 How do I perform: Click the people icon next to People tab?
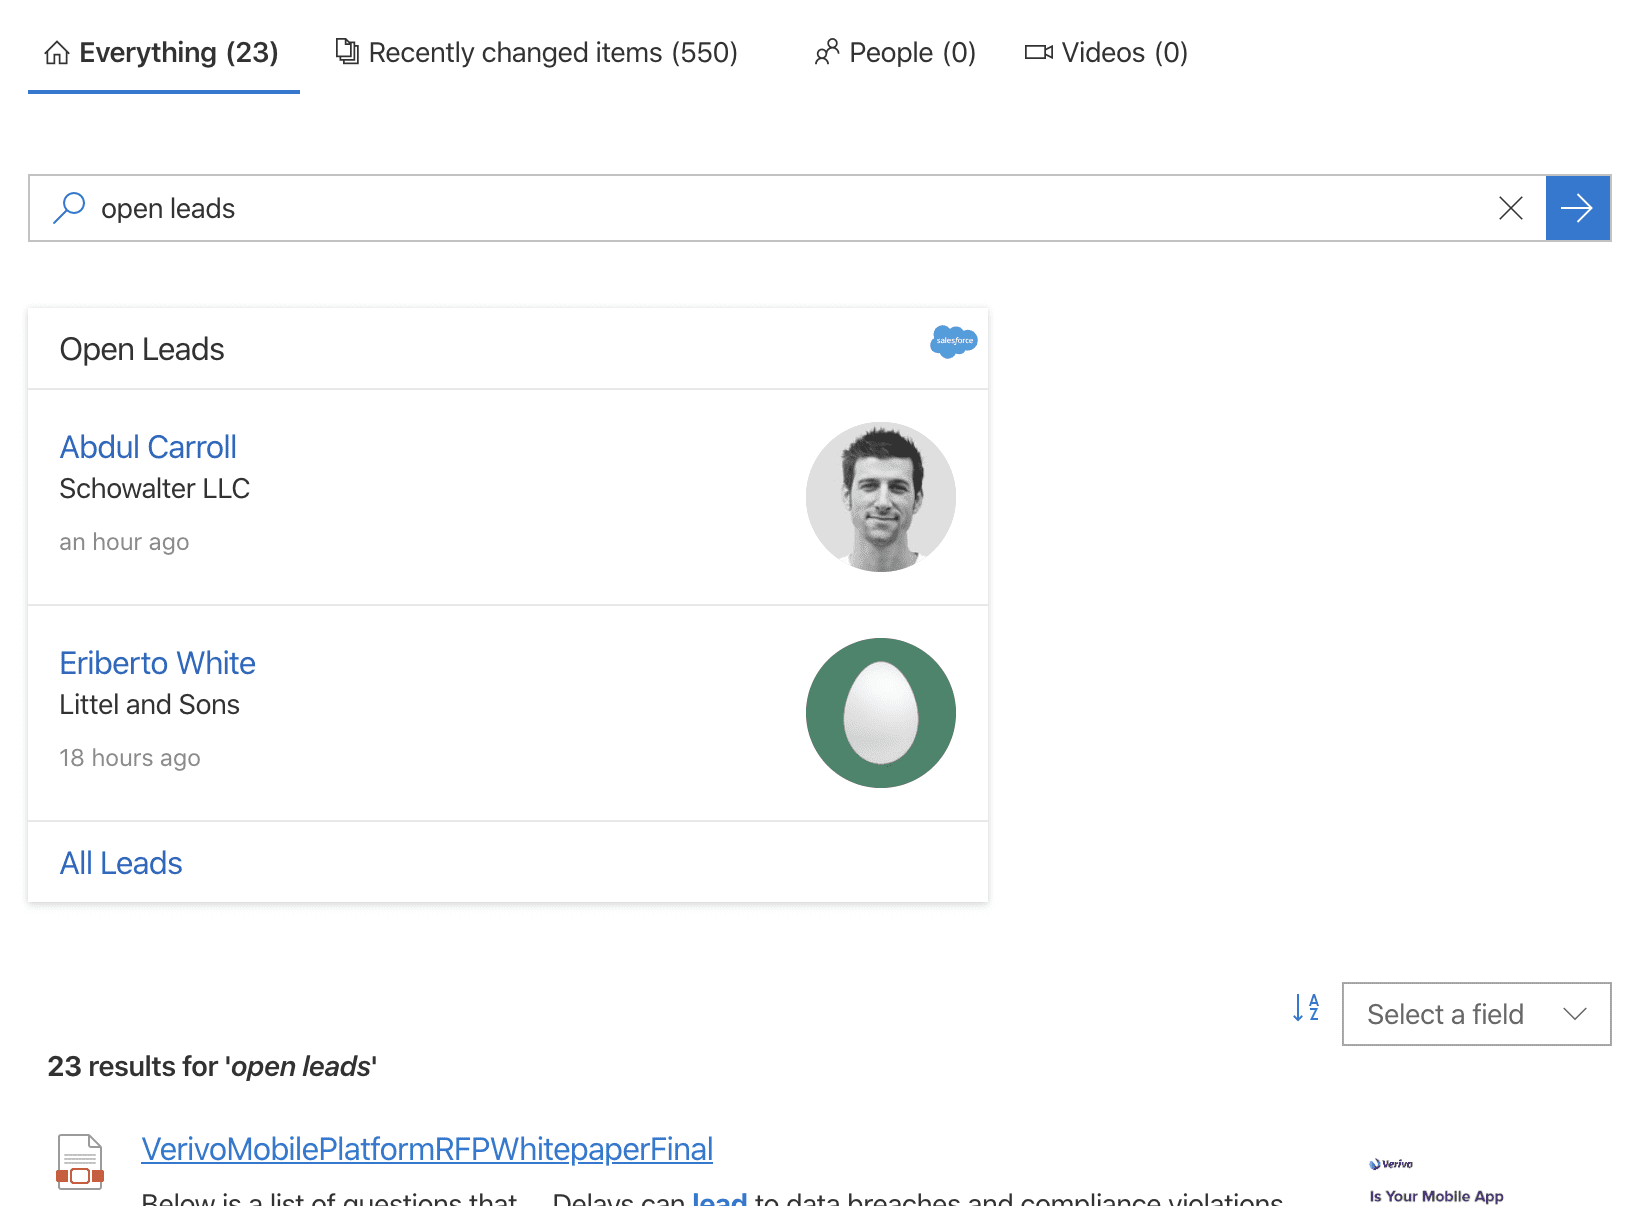826,52
